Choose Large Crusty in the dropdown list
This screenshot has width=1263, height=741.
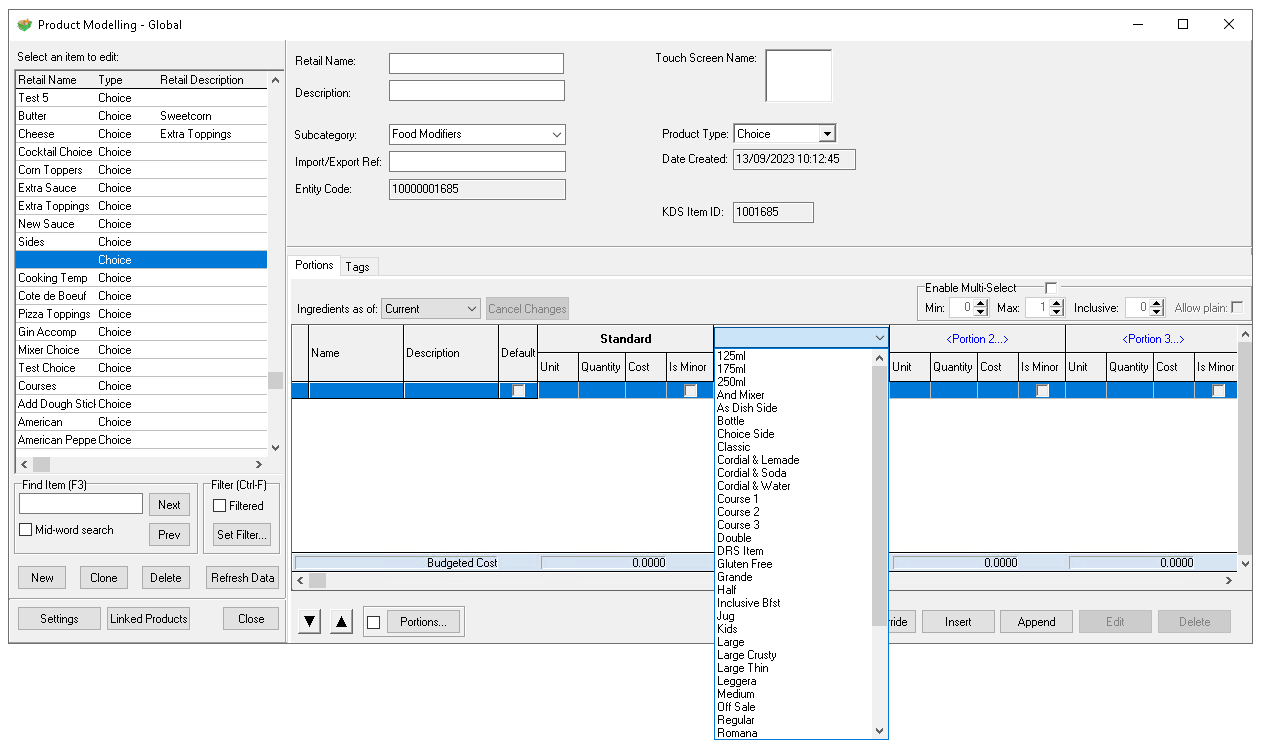pyautogui.click(x=746, y=655)
